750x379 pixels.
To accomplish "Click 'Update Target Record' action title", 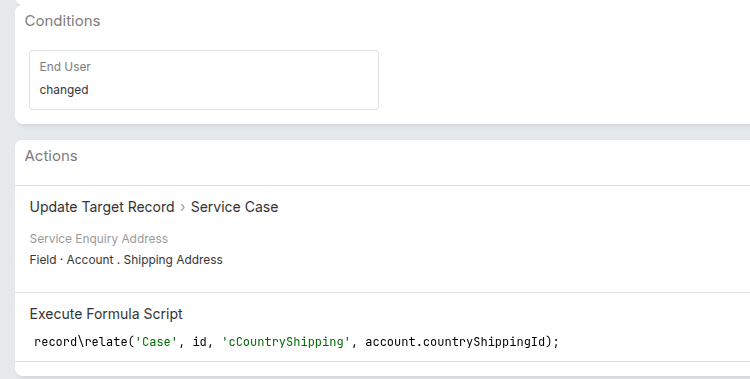I will point(102,207).
